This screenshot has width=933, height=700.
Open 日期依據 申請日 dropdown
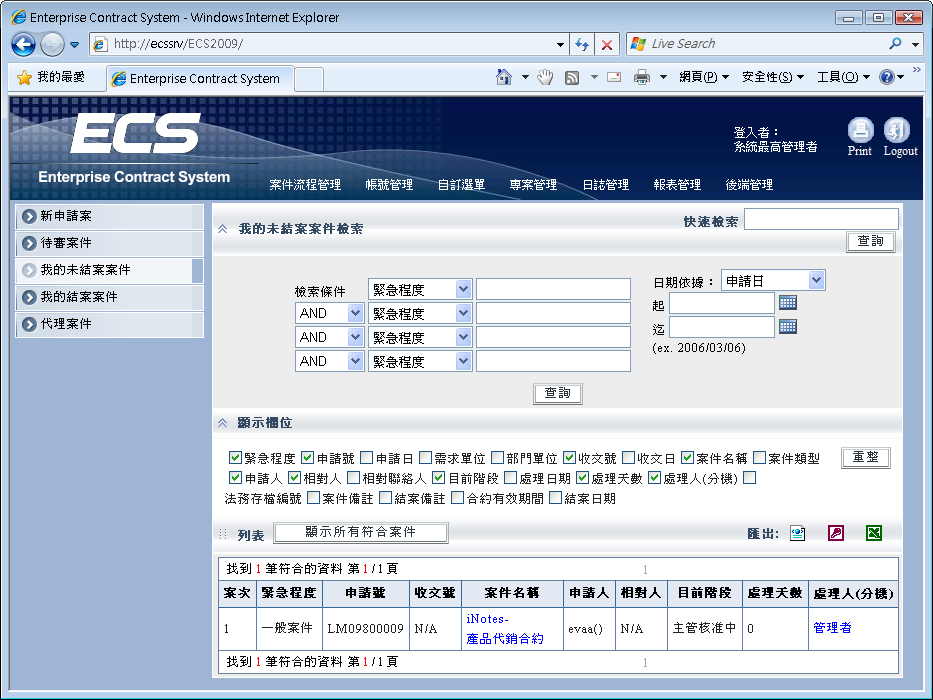(x=773, y=280)
